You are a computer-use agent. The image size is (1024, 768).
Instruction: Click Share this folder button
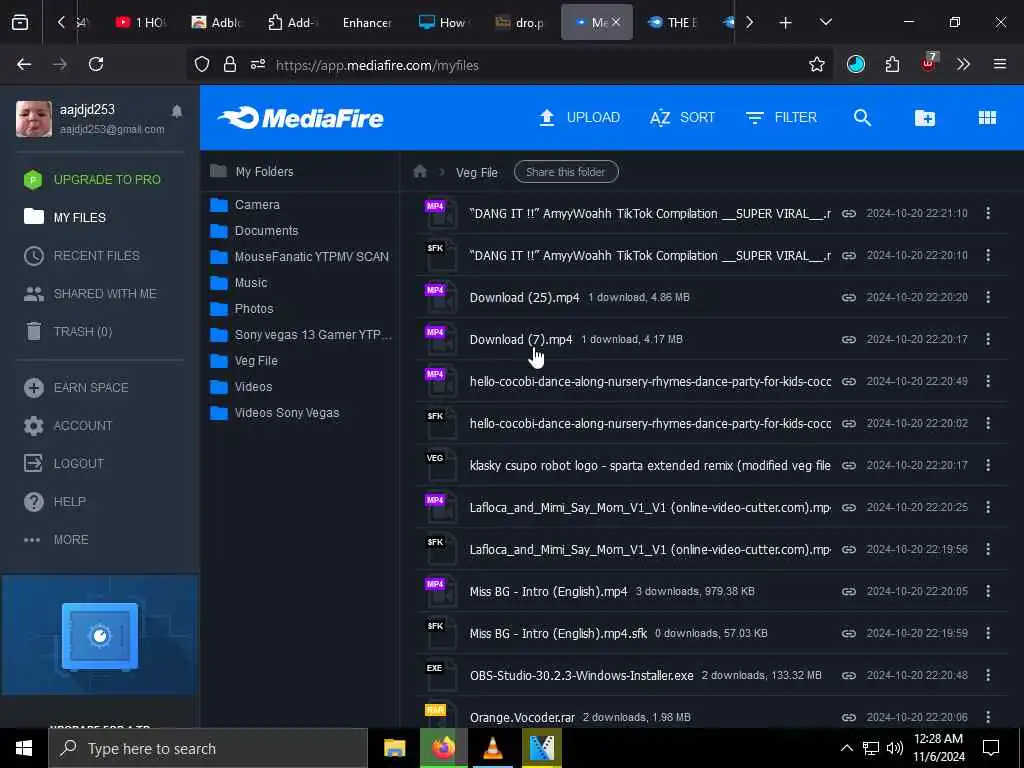pos(566,172)
